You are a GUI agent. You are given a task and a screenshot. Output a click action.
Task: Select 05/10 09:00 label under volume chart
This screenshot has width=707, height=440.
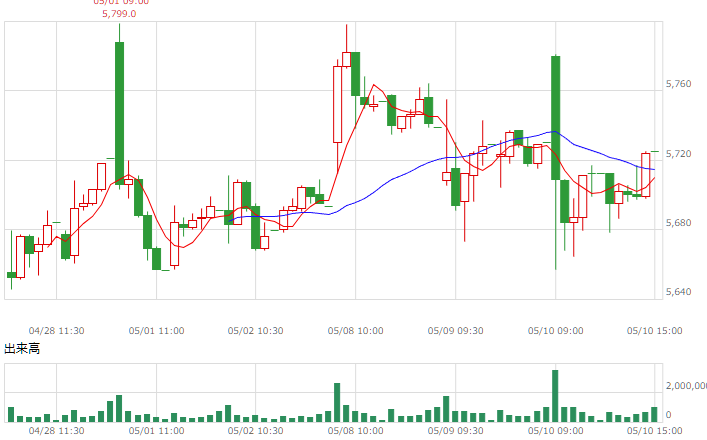556,431
